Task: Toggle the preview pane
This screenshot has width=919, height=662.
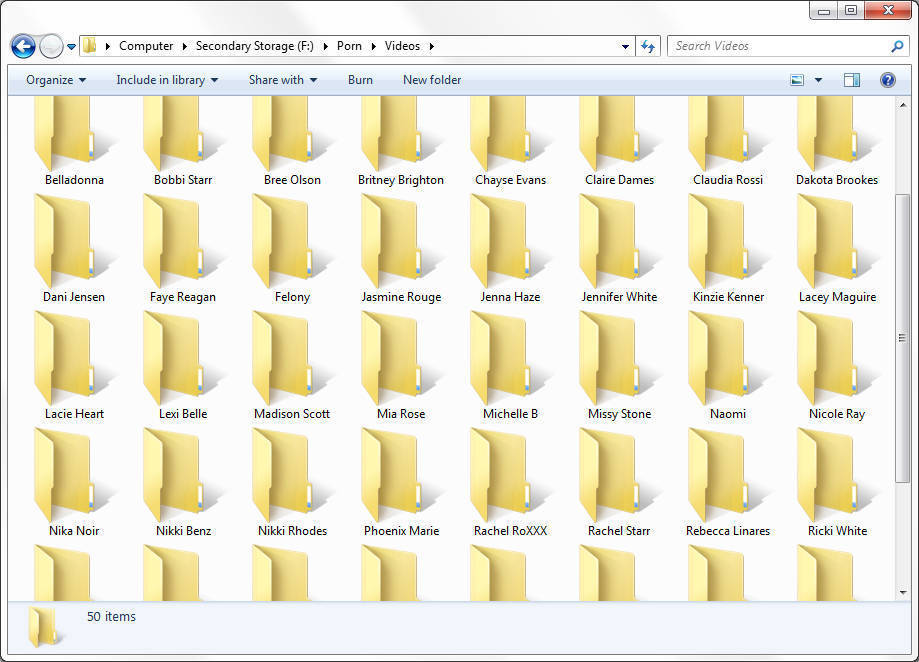Action: 852,80
